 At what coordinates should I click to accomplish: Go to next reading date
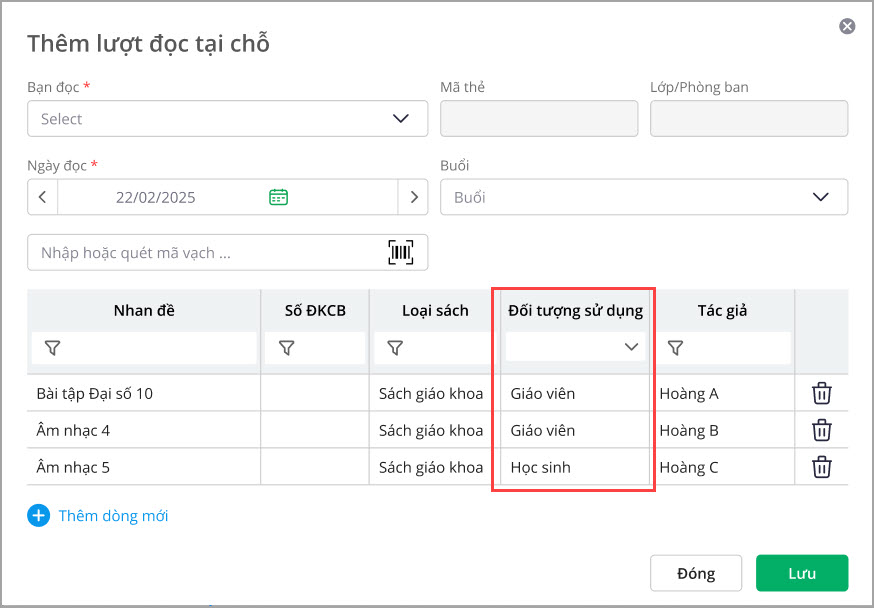413,197
